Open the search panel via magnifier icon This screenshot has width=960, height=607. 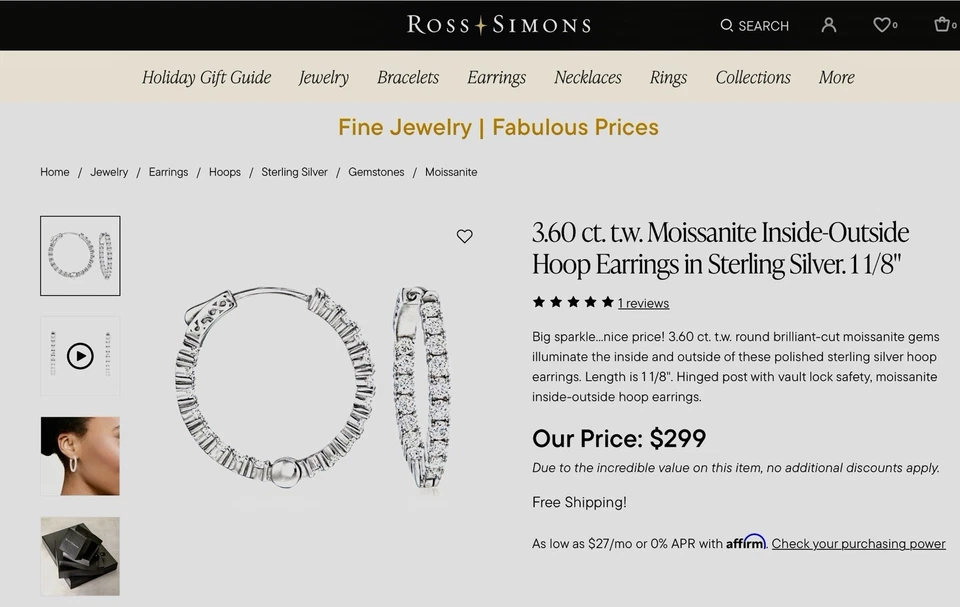[727, 25]
